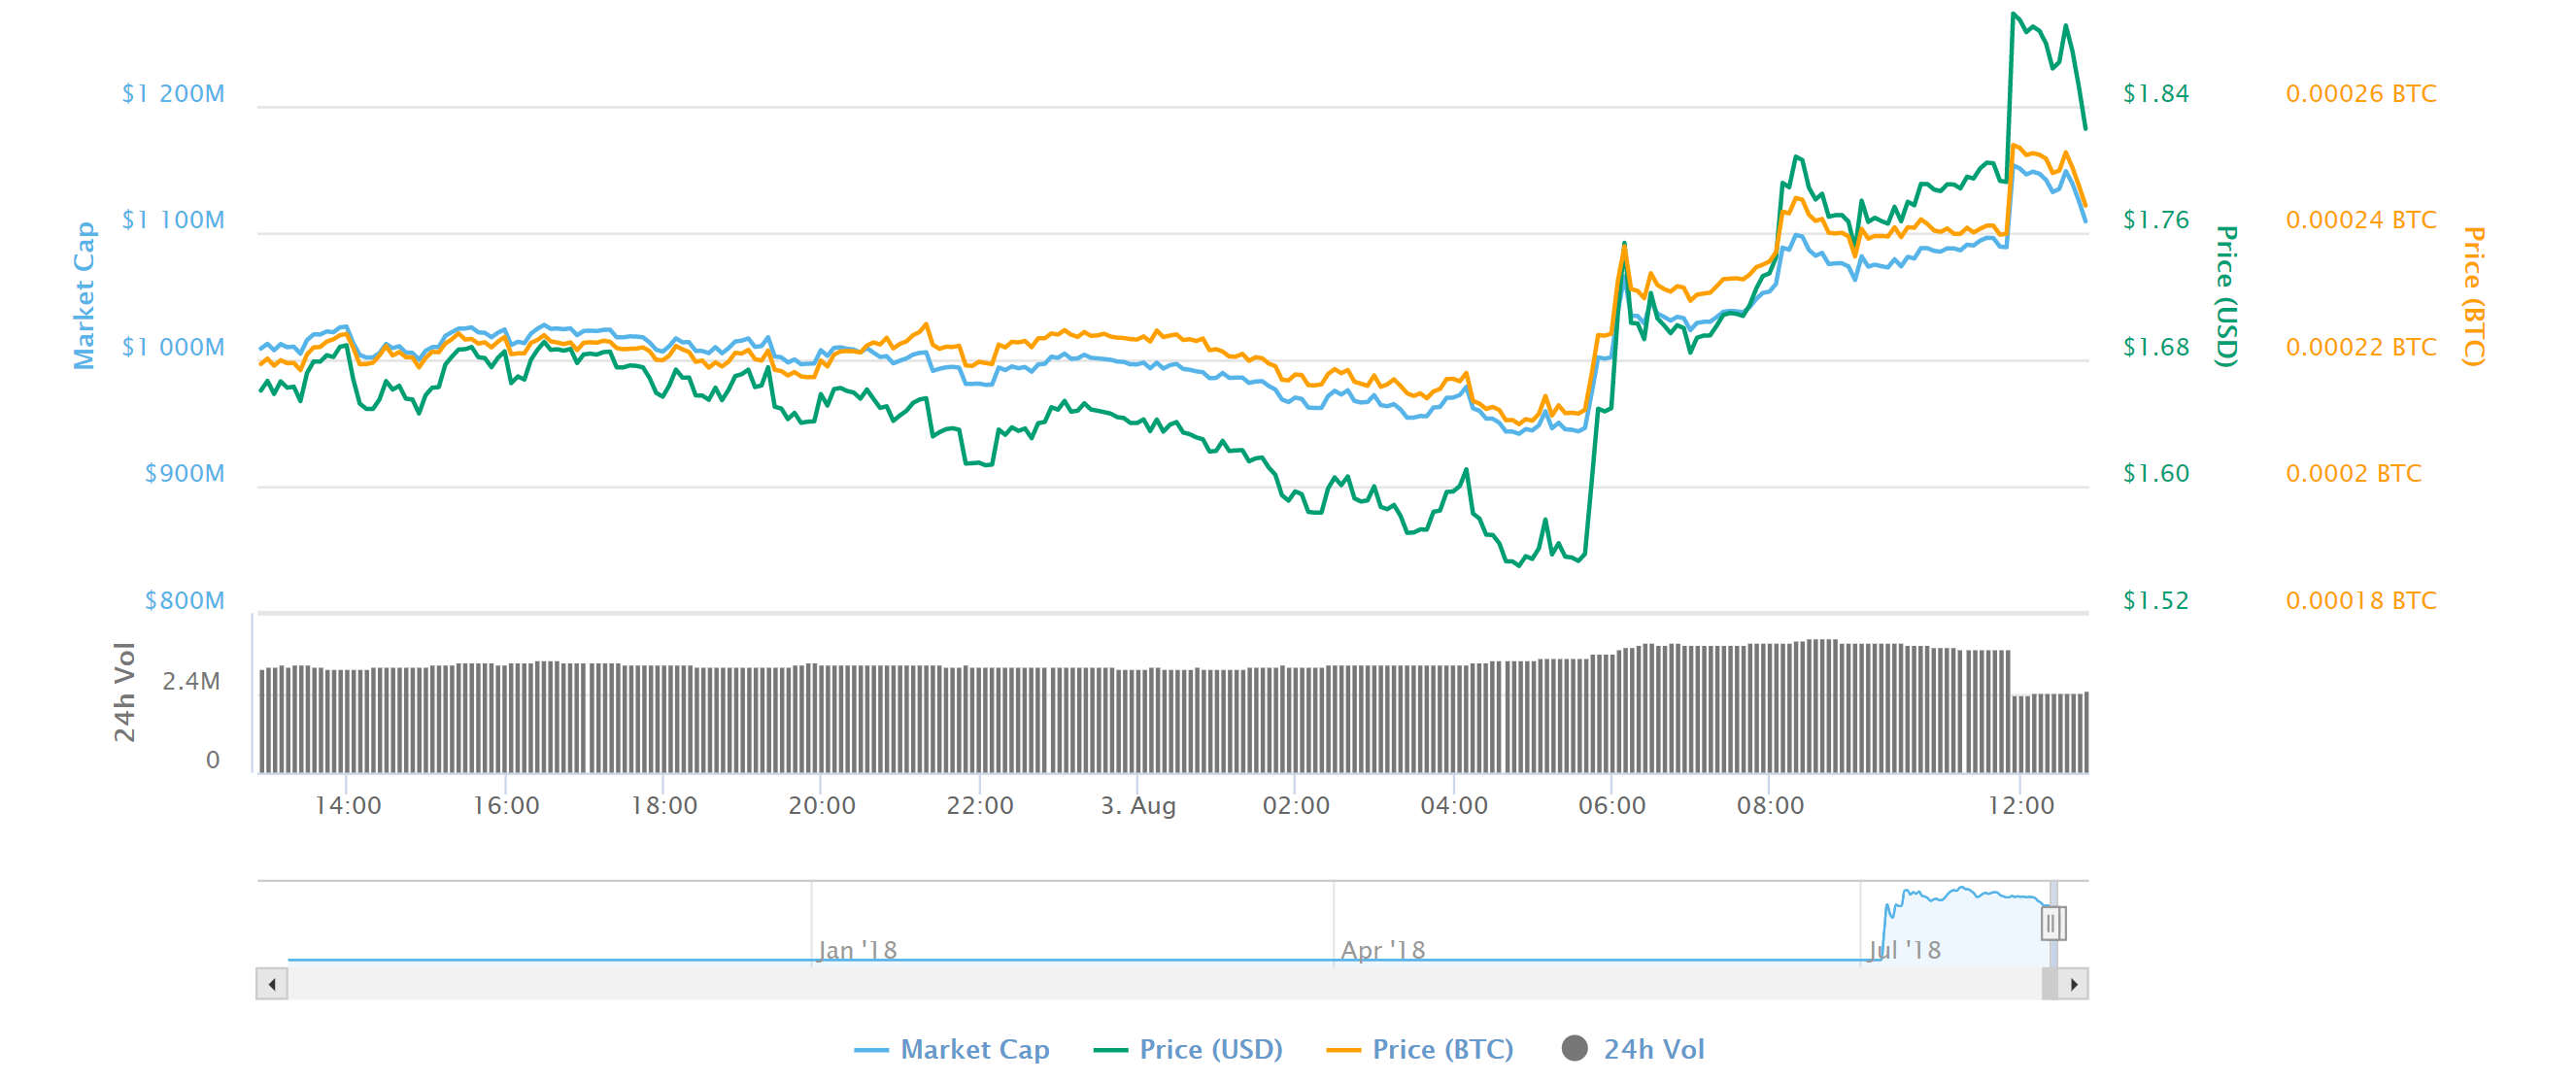Toggle the Price (BTC) legend item
The image size is (2576, 1082).
(1442, 1049)
